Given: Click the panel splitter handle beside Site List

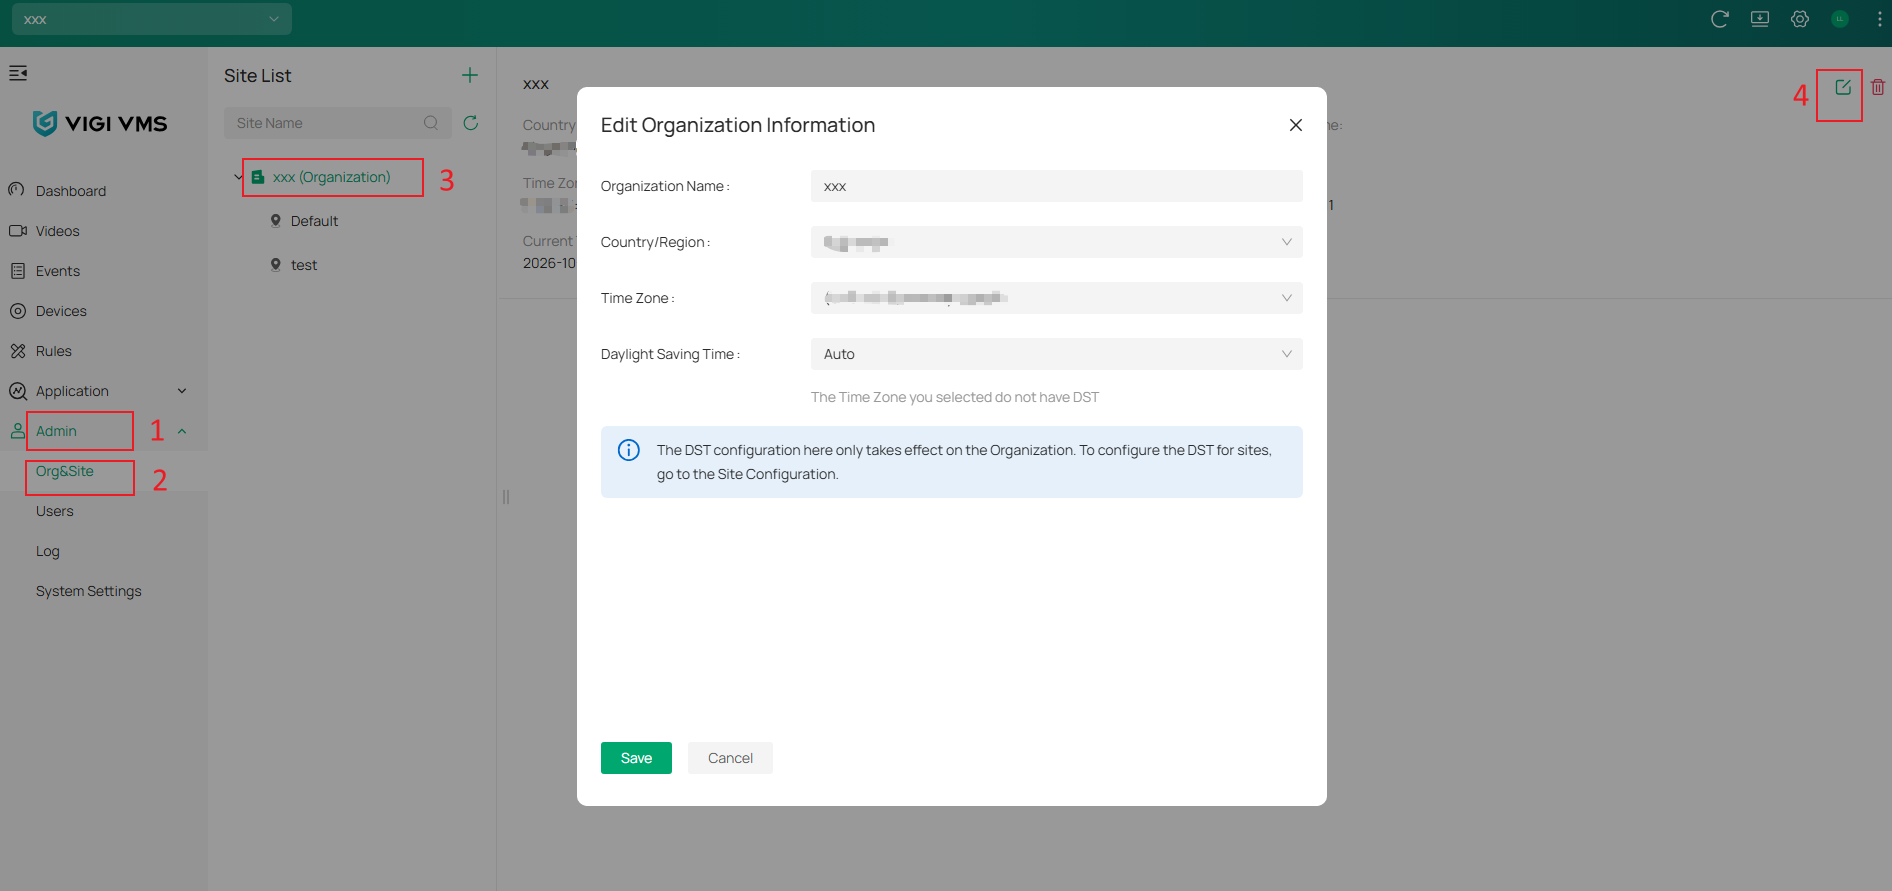Looking at the screenshot, I should pyautogui.click(x=506, y=497).
